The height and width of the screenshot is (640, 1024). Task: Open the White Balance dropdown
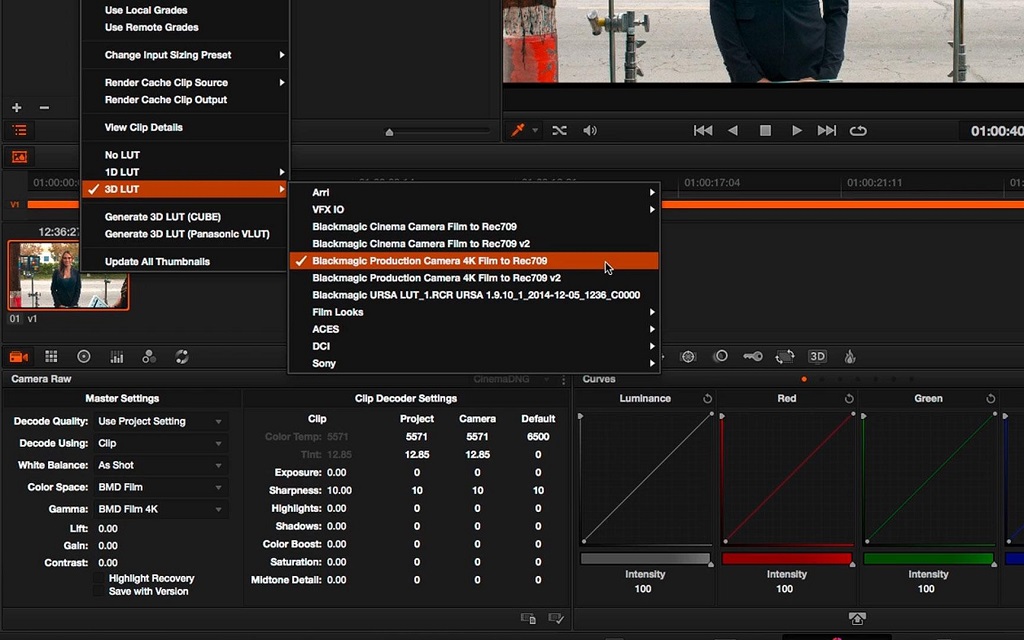tap(161, 465)
